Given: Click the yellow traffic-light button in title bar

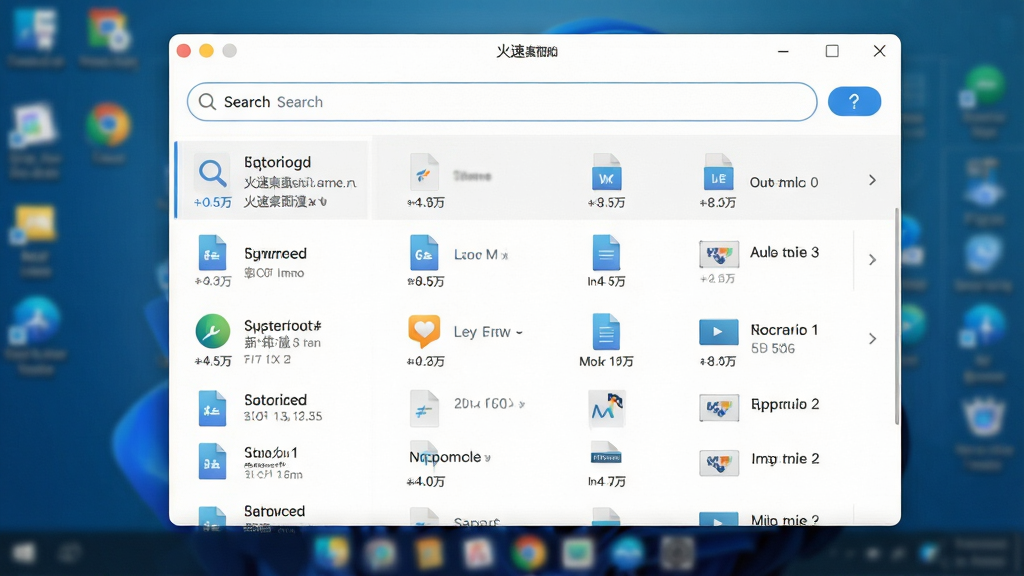Looking at the screenshot, I should (x=206, y=51).
